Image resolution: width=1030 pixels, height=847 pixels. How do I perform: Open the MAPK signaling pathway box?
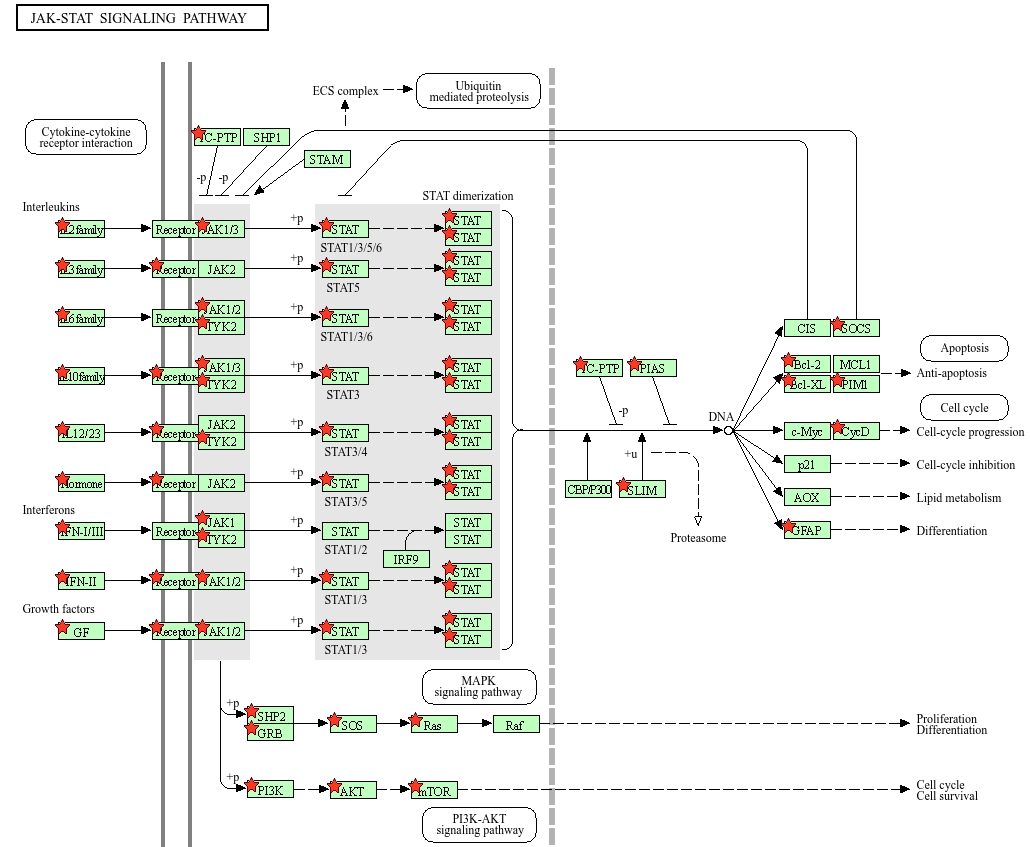[x=478, y=687]
